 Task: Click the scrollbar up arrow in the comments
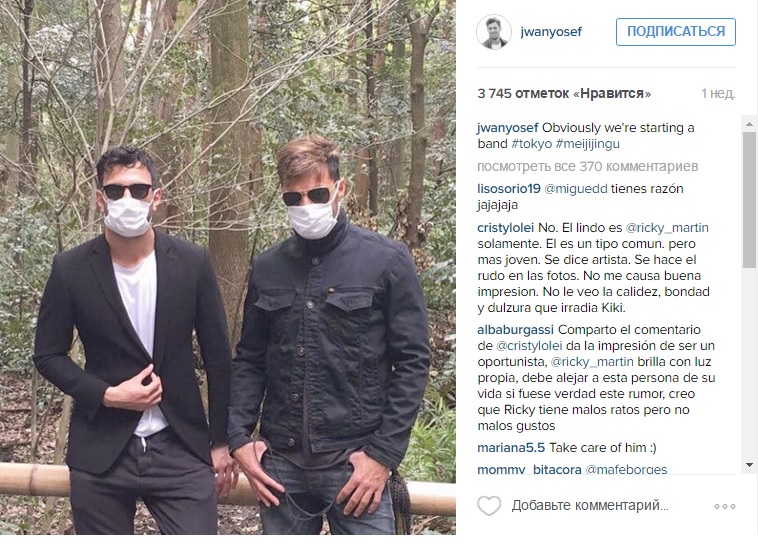point(749,124)
